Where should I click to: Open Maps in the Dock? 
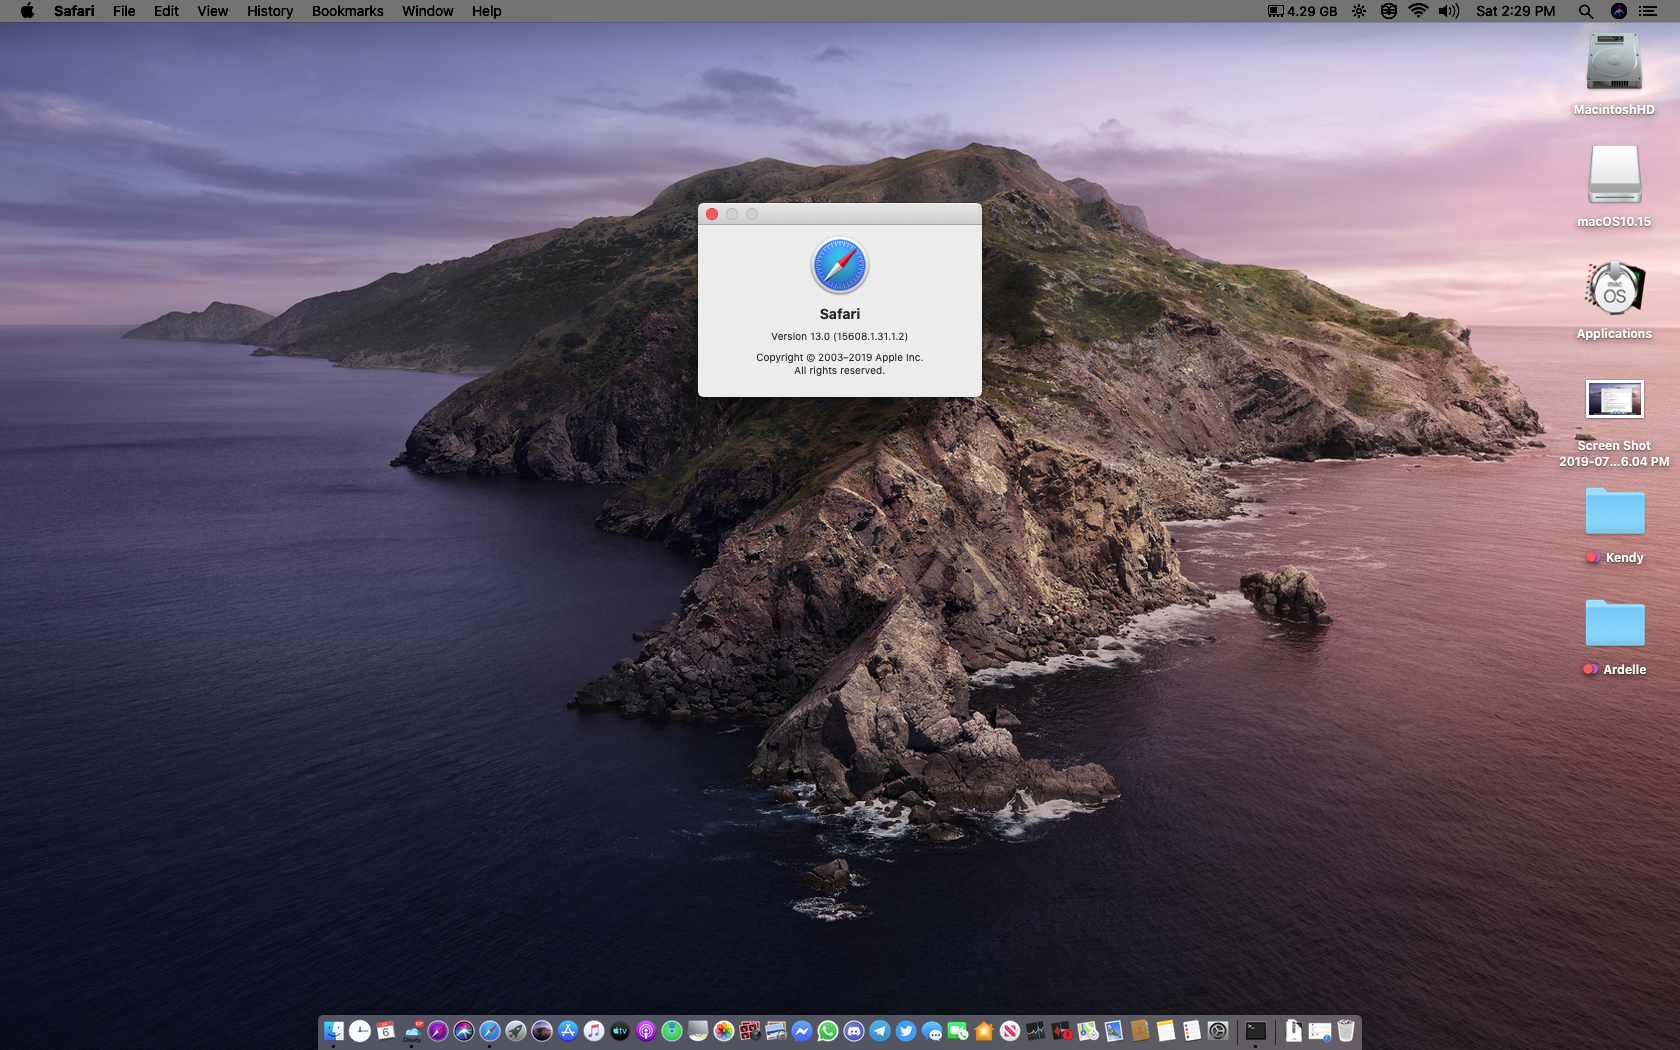(x=1088, y=1031)
